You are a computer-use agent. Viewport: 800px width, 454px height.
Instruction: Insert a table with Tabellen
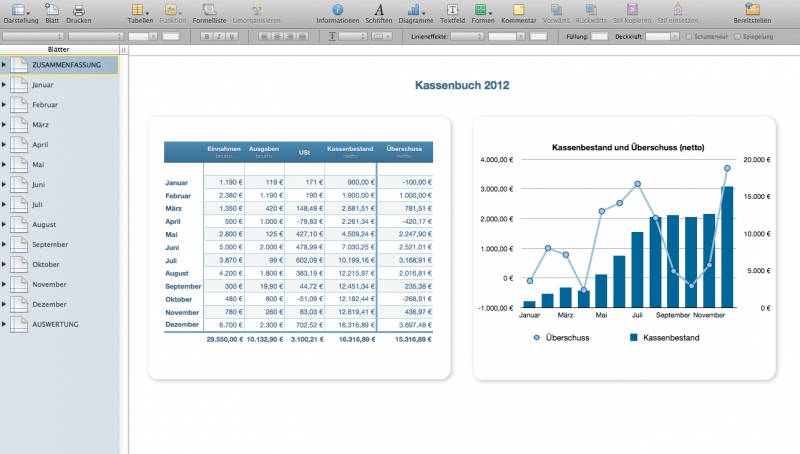(x=140, y=10)
